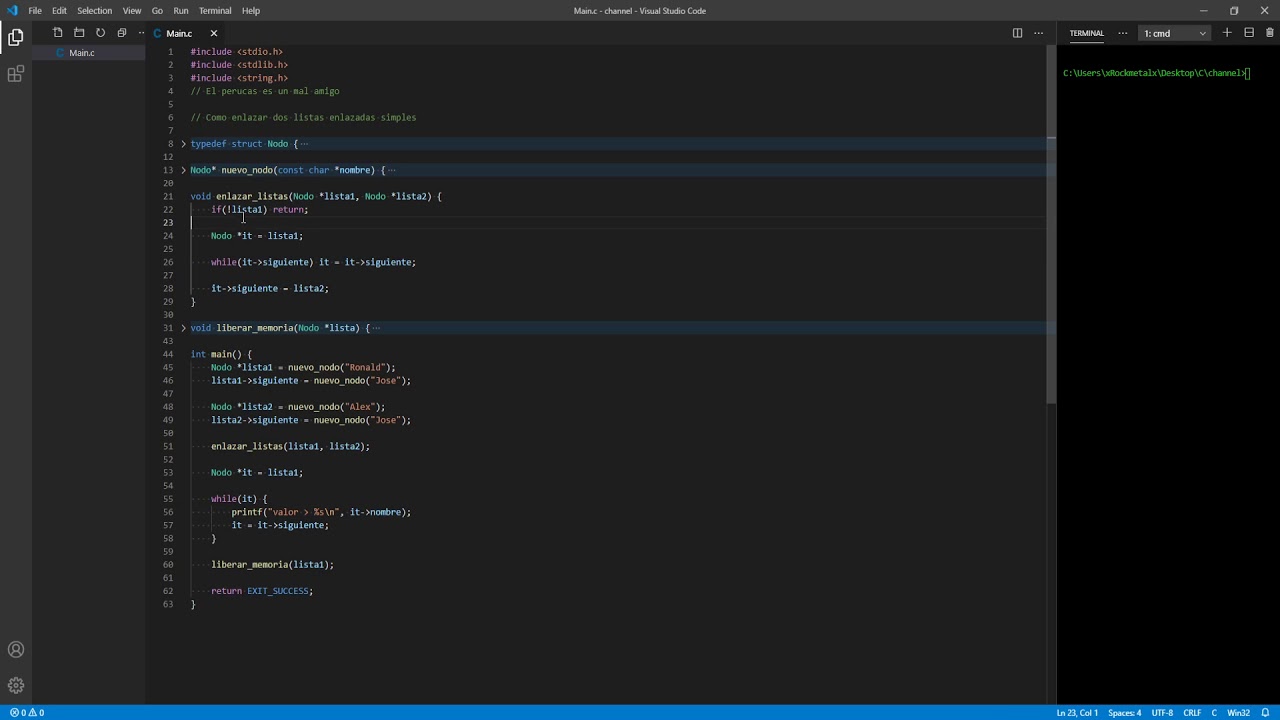This screenshot has height=720, width=1280.
Task: Click line number 44 in the gutter
Action: coord(168,354)
